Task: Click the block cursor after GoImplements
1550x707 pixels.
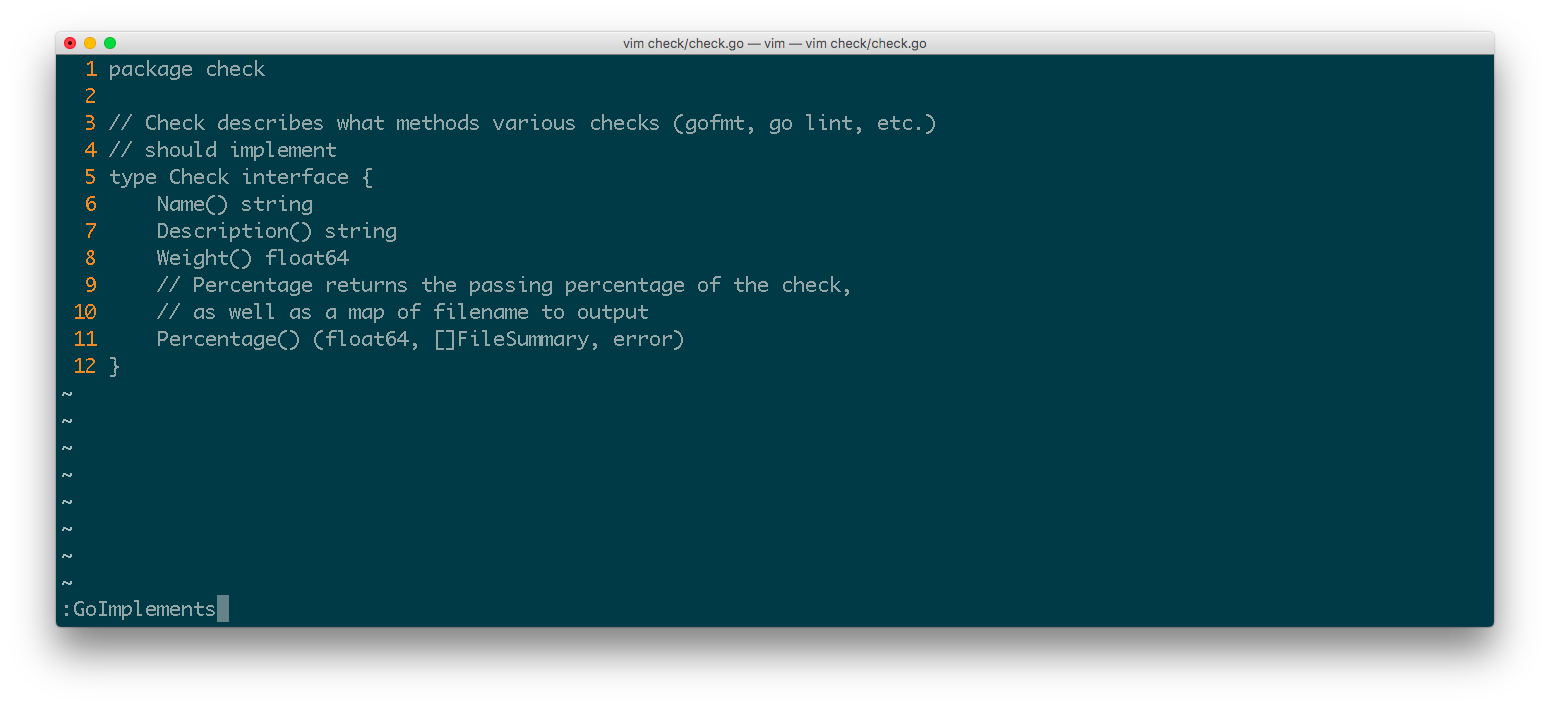Action: (223, 609)
